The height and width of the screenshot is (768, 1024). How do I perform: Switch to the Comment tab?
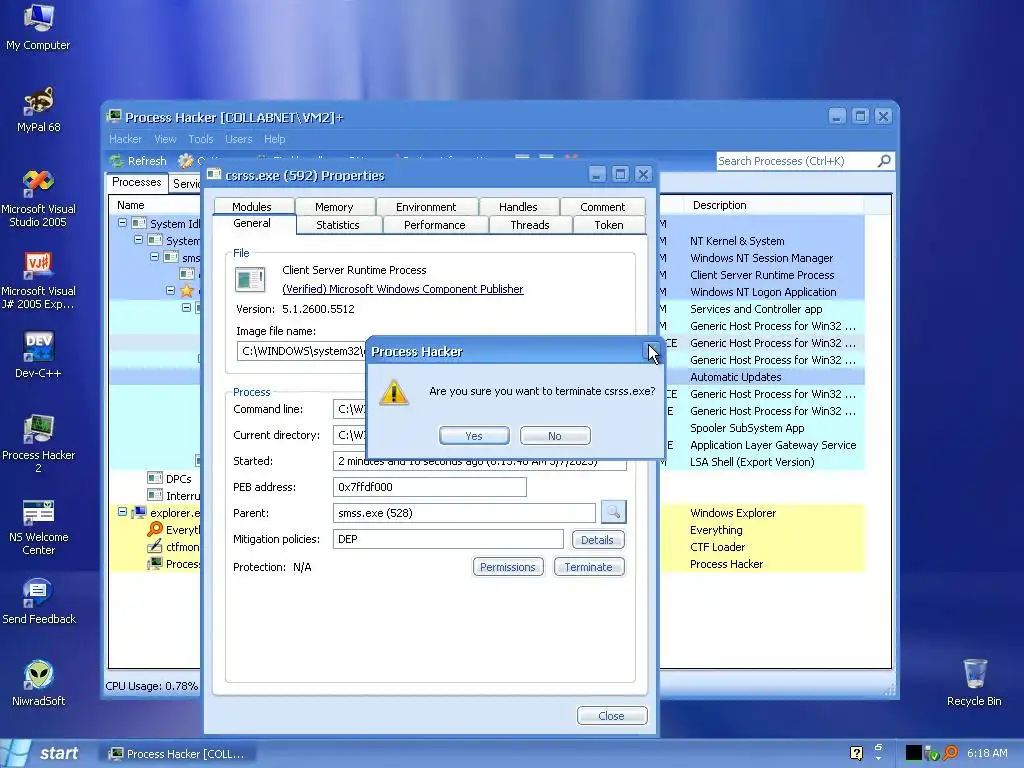(602, 206)
